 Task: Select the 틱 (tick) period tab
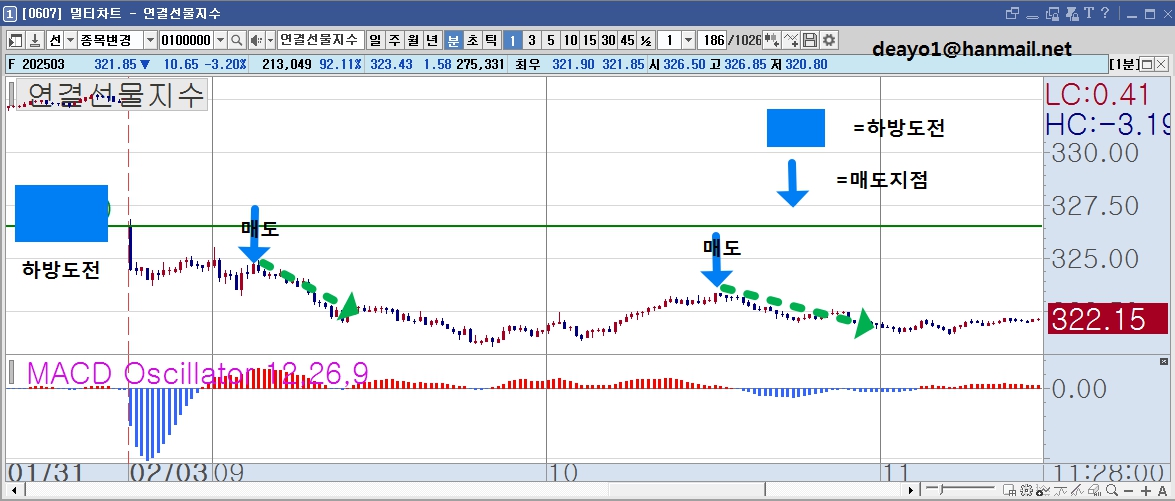(x=491, y=40)
